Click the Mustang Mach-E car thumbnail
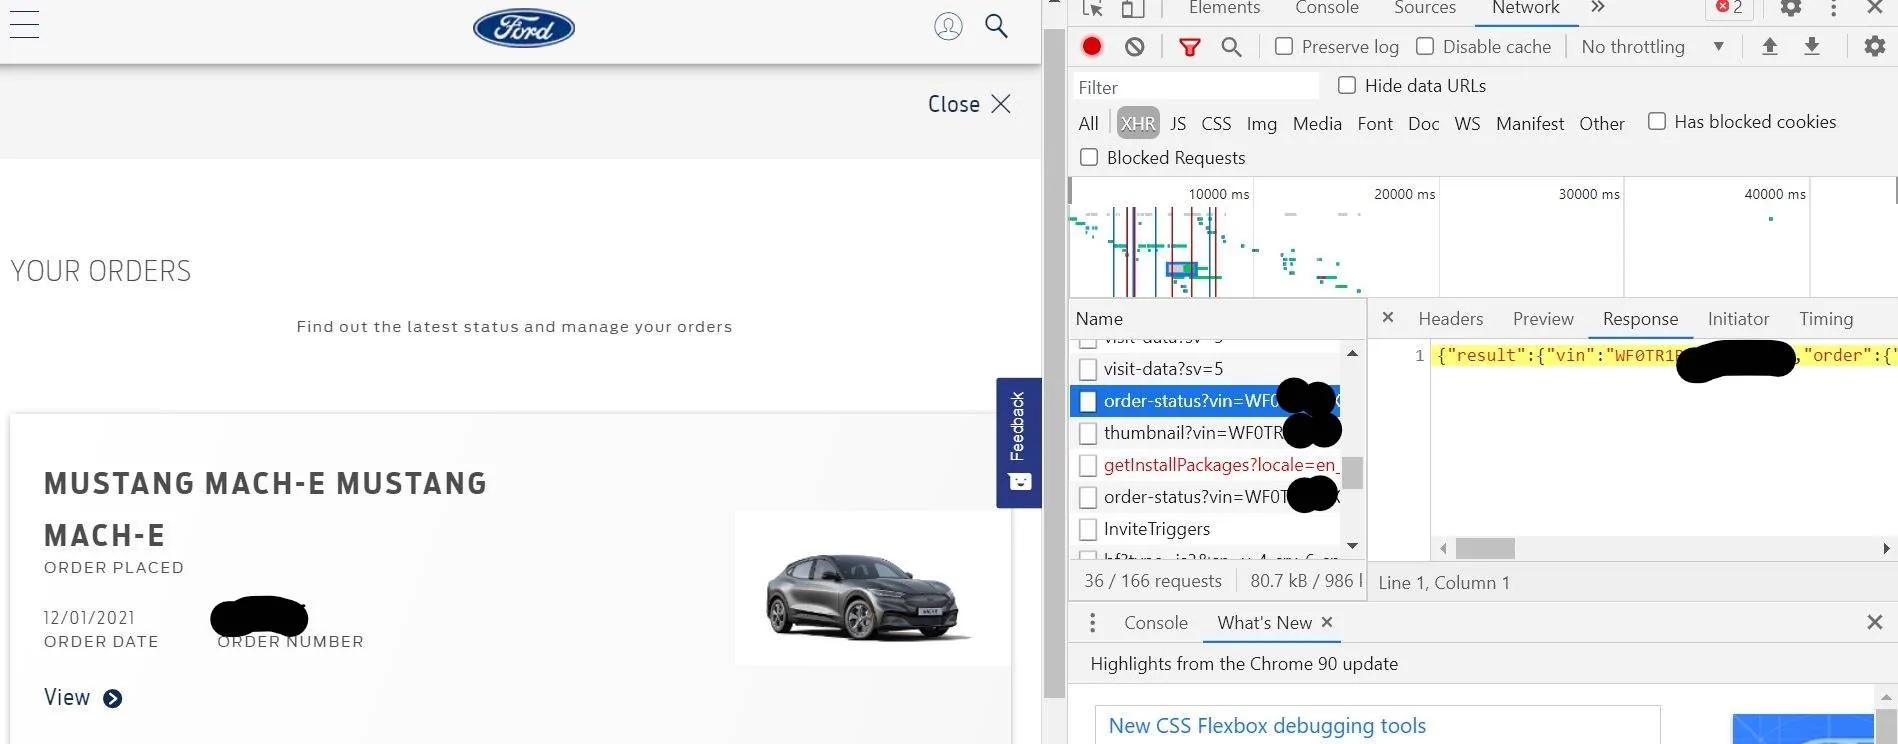 click(872, 588)
